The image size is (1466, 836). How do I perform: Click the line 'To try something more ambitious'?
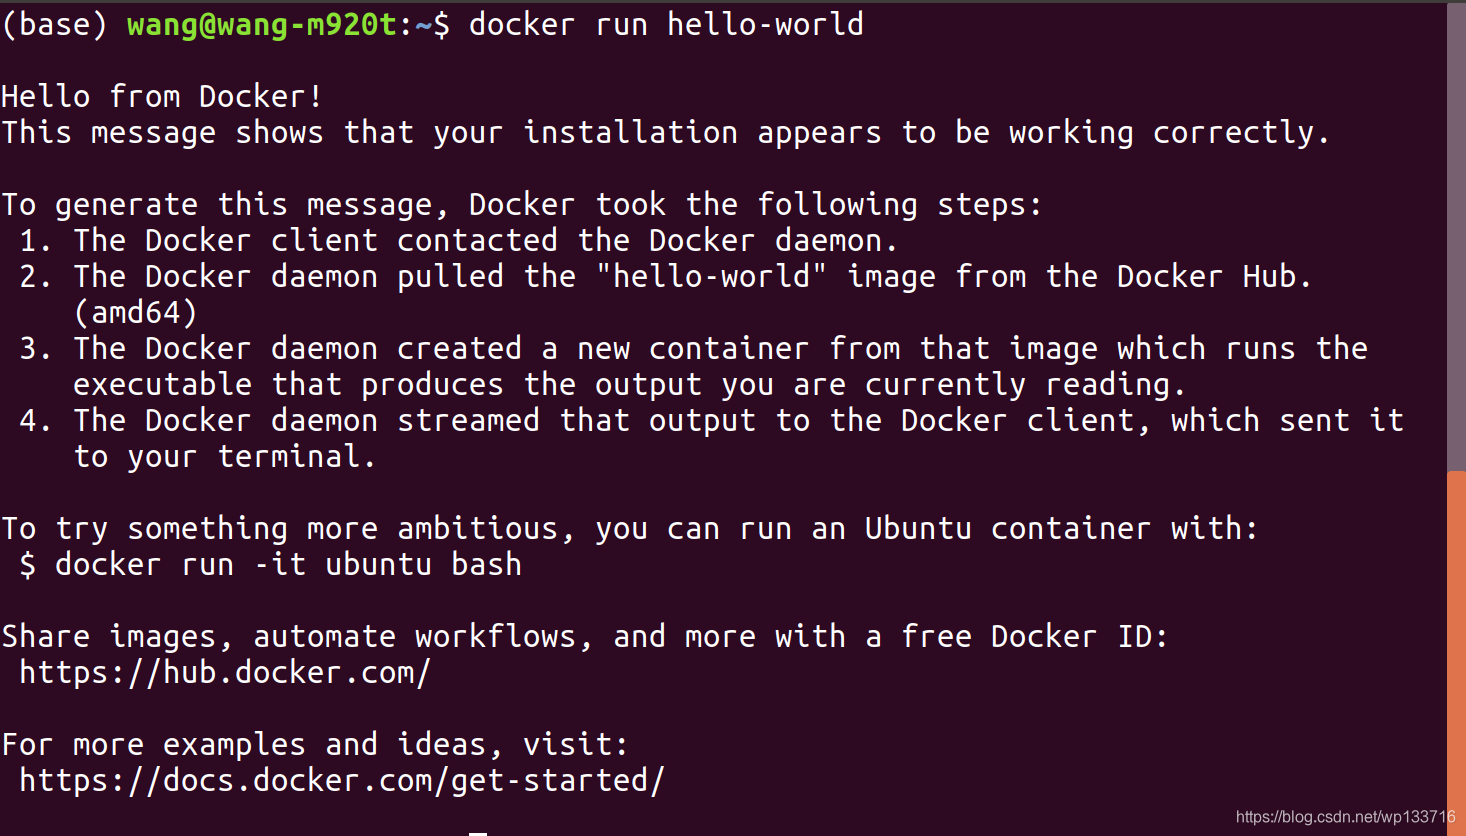tap(630, 529)
